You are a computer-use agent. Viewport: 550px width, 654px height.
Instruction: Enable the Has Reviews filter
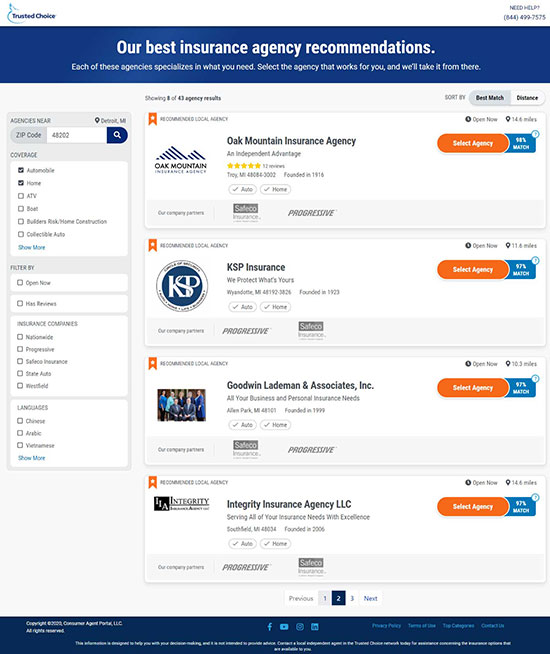click(20, 303)
